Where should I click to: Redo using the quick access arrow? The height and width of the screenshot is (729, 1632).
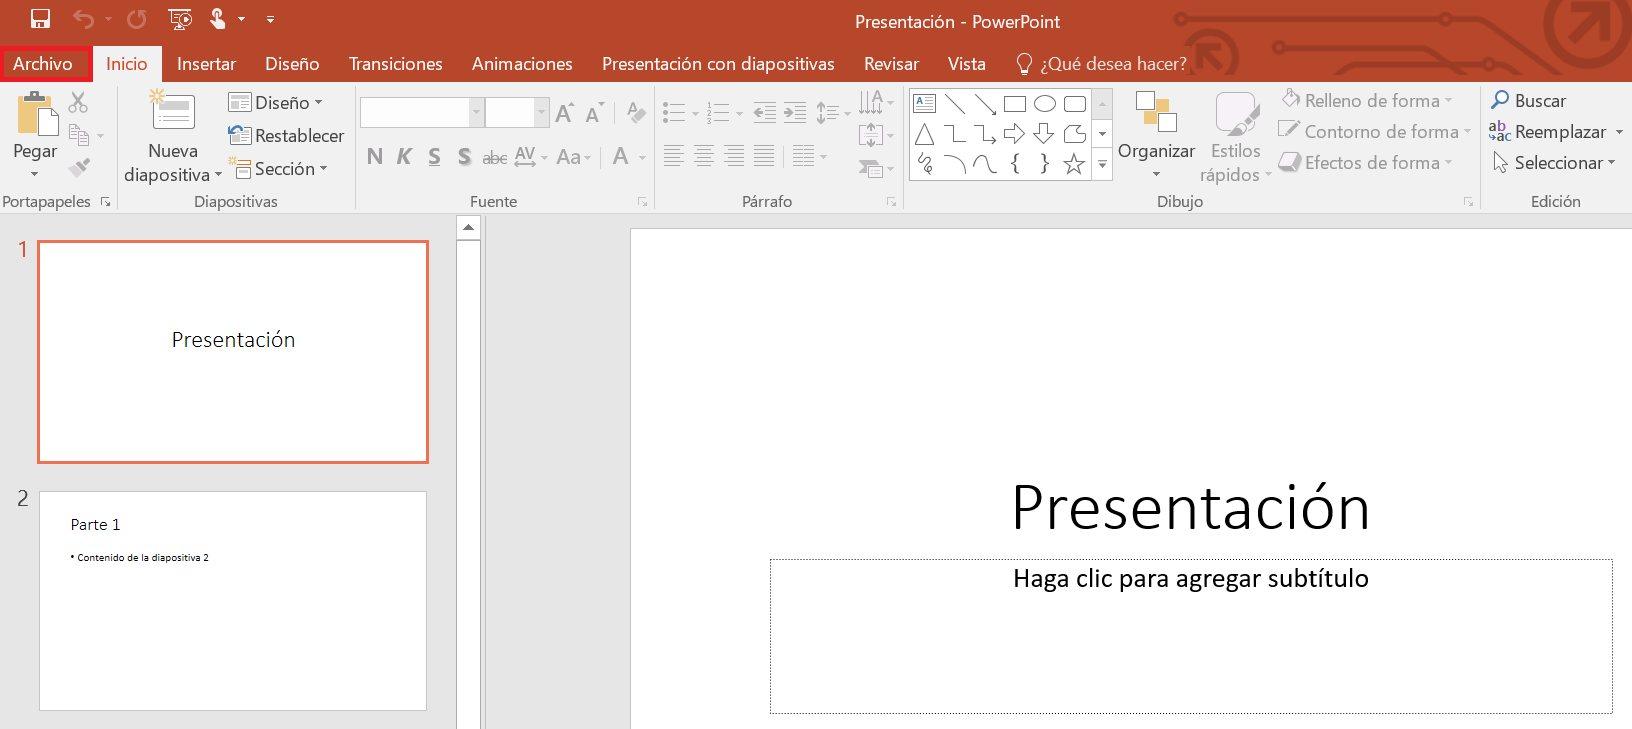pos(137,19)
